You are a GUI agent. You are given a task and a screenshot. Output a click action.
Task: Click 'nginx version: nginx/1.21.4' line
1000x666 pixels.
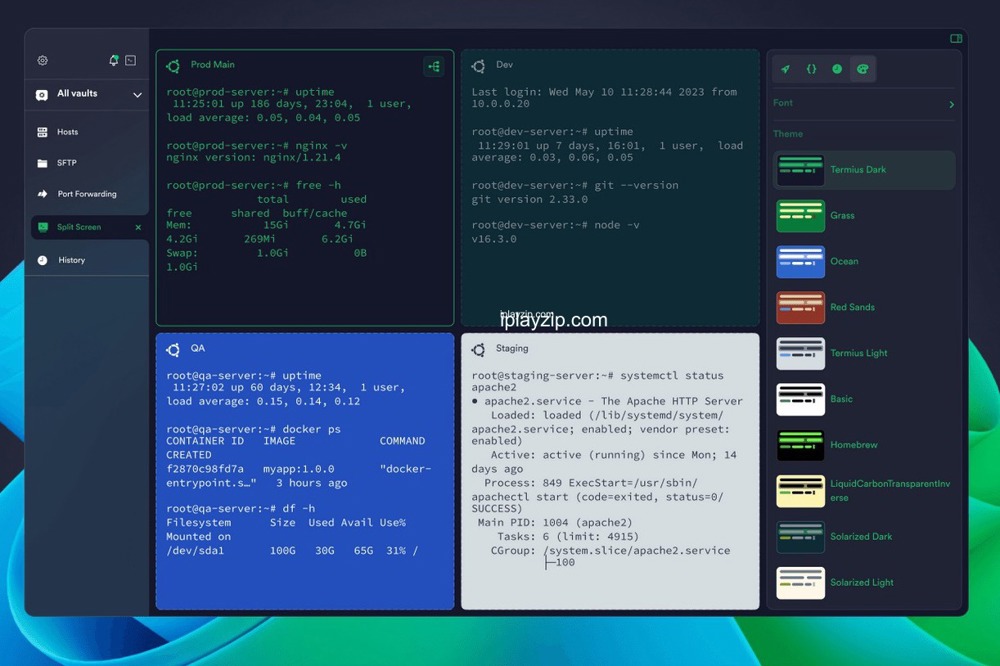pos(254,158)
